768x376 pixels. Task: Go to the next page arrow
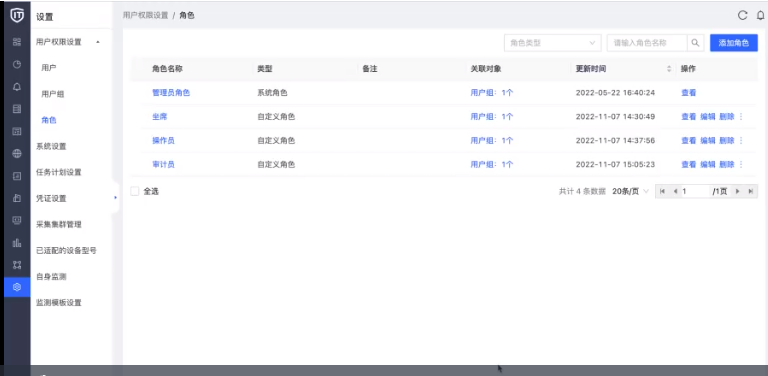(x=737, y=191)
